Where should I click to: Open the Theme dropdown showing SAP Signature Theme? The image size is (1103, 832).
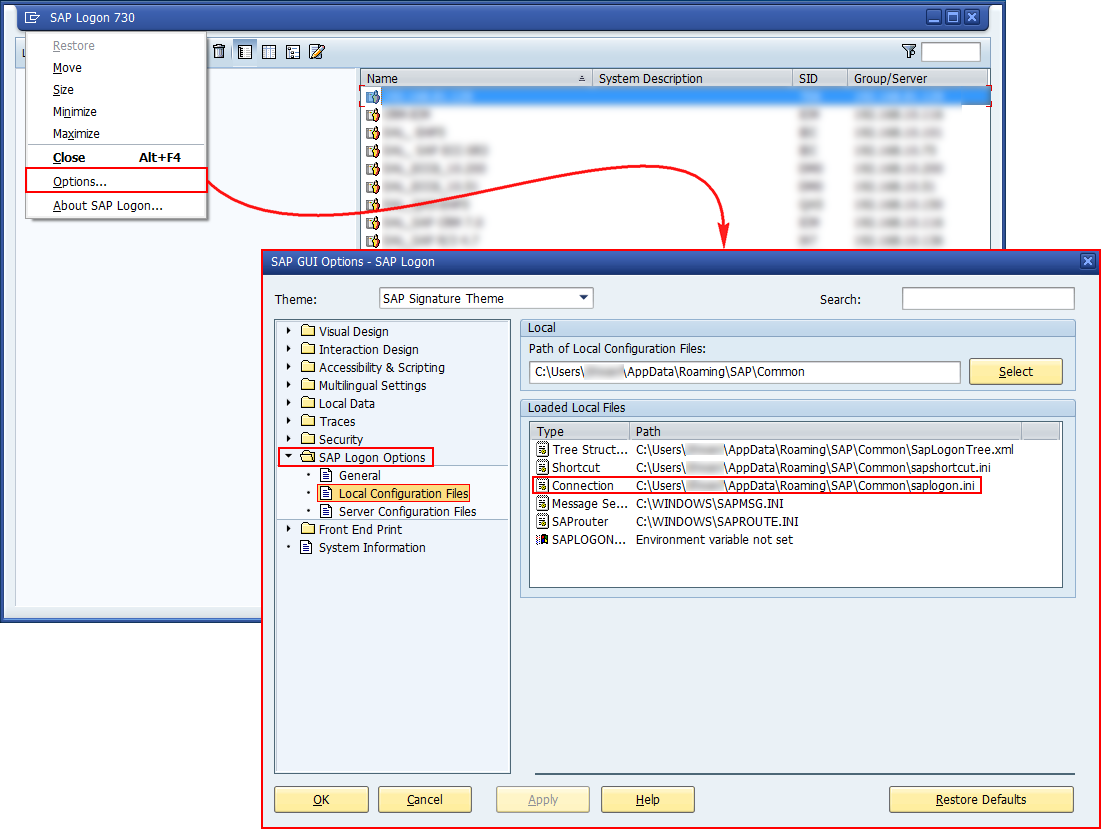(x=583, y=298)
